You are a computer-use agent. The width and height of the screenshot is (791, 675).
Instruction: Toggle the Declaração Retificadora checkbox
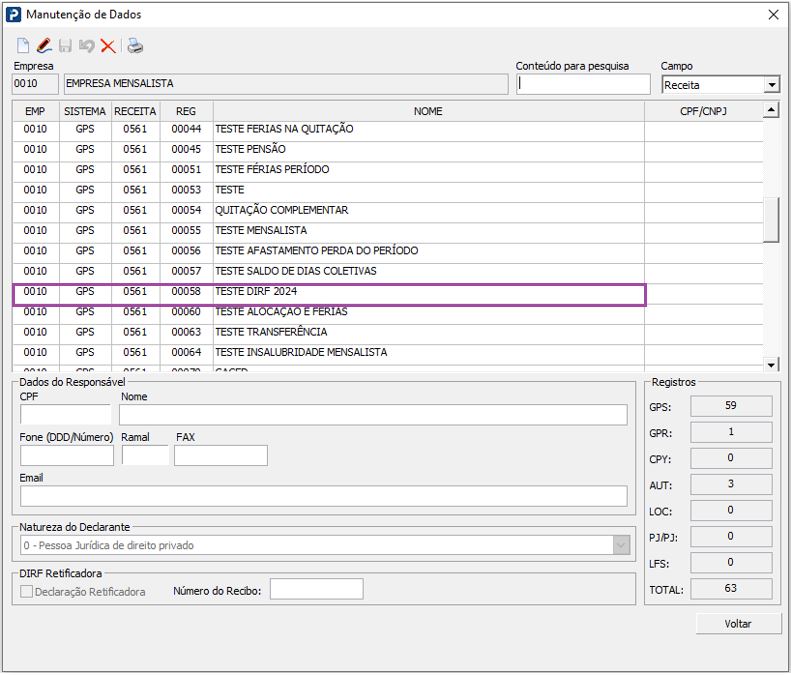click(x=27, y=591)
